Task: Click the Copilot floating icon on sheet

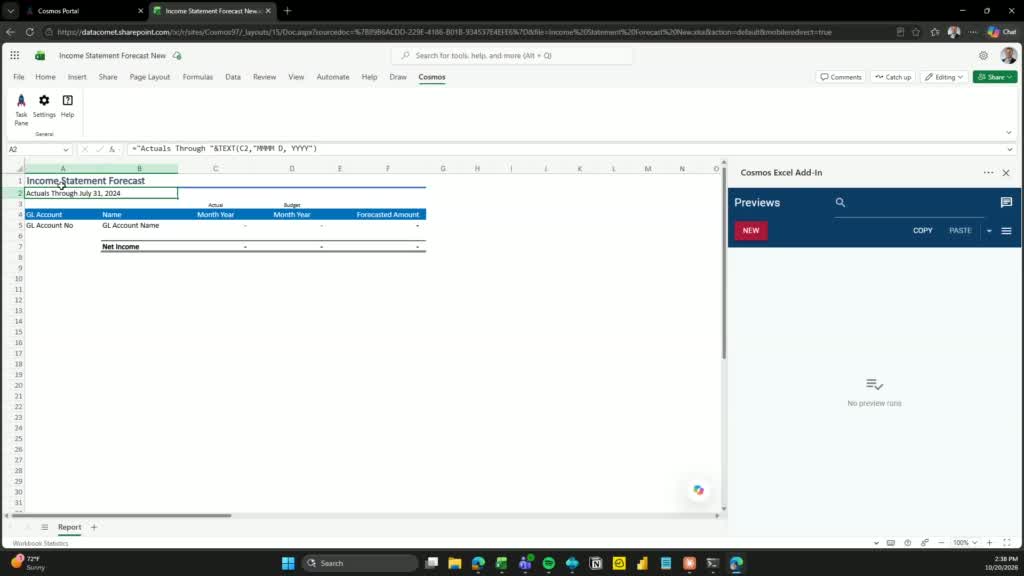Action: [698, 490]
